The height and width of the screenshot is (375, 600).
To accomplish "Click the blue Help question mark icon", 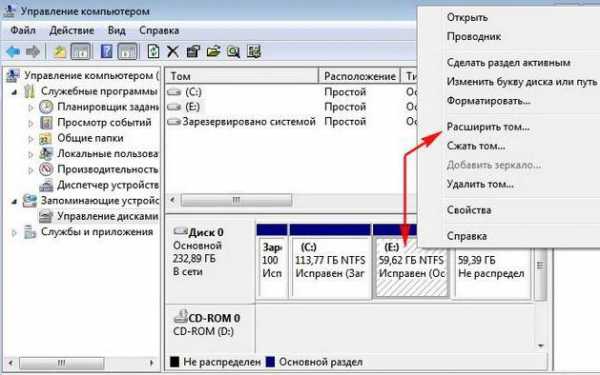I will tap(106, 51).
